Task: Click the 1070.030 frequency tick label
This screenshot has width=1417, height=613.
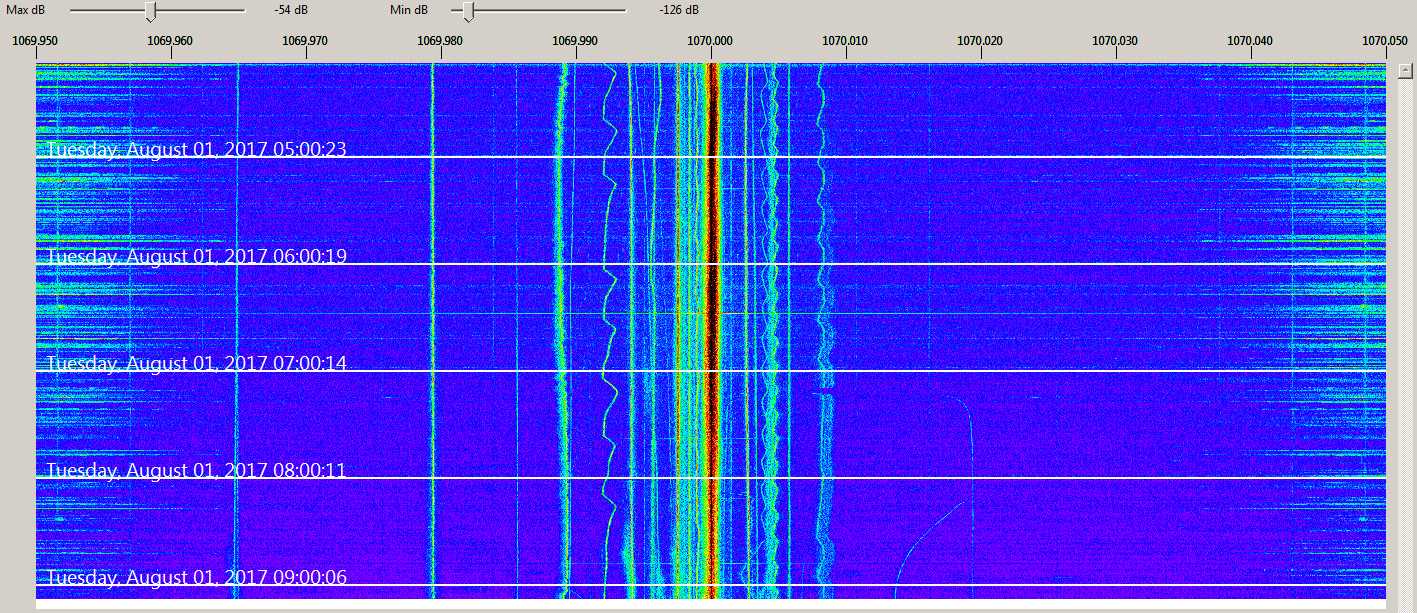Action: (1115, 41)
